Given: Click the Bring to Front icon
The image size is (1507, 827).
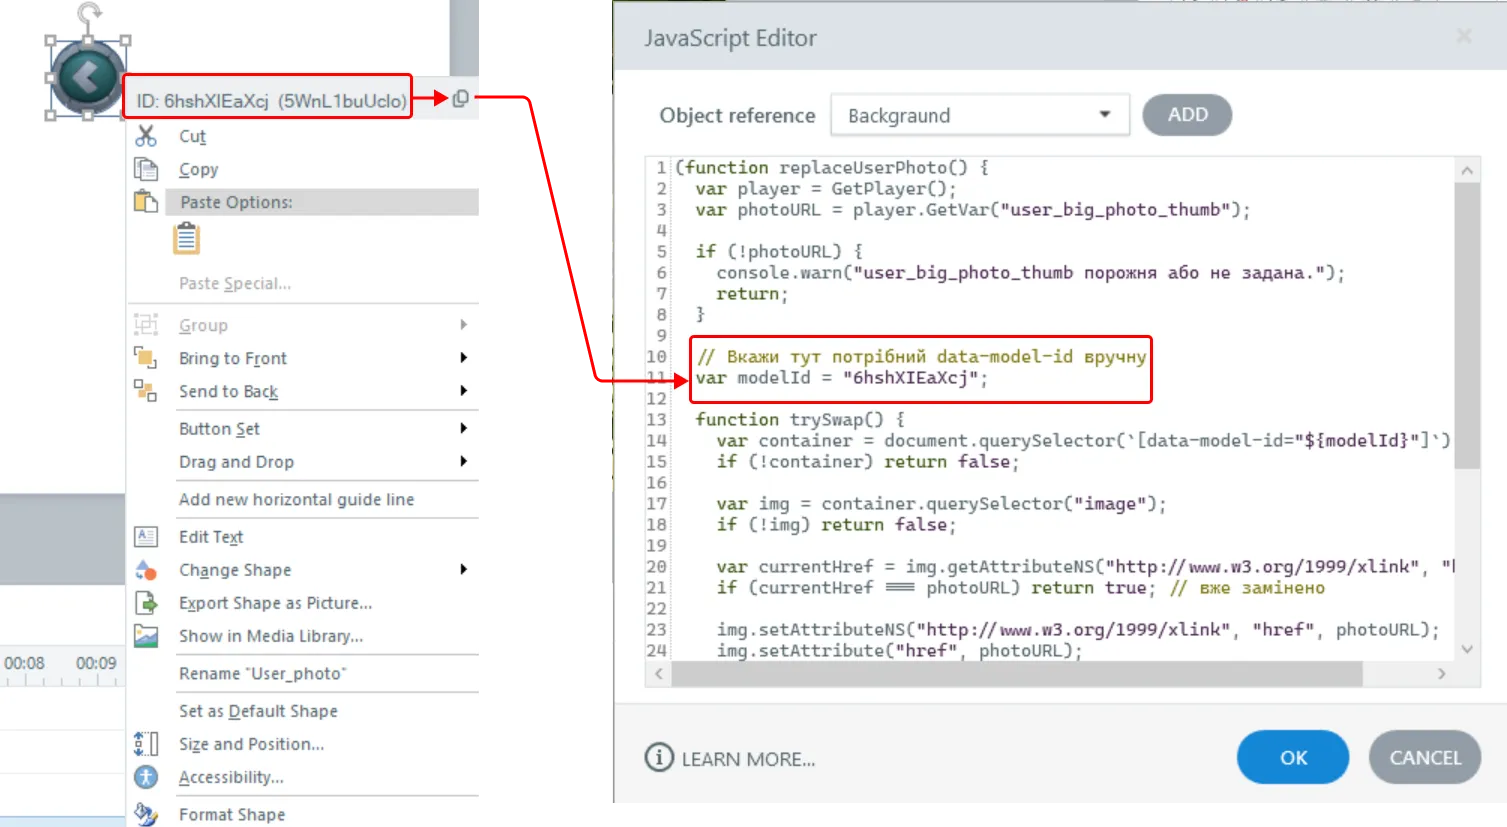Looking at the screenshot, I should pyautogui.click(x=146, y=358).
